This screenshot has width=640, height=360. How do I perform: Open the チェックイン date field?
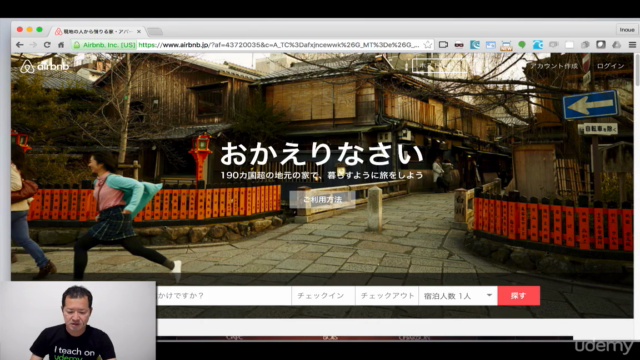pos(323,296)
